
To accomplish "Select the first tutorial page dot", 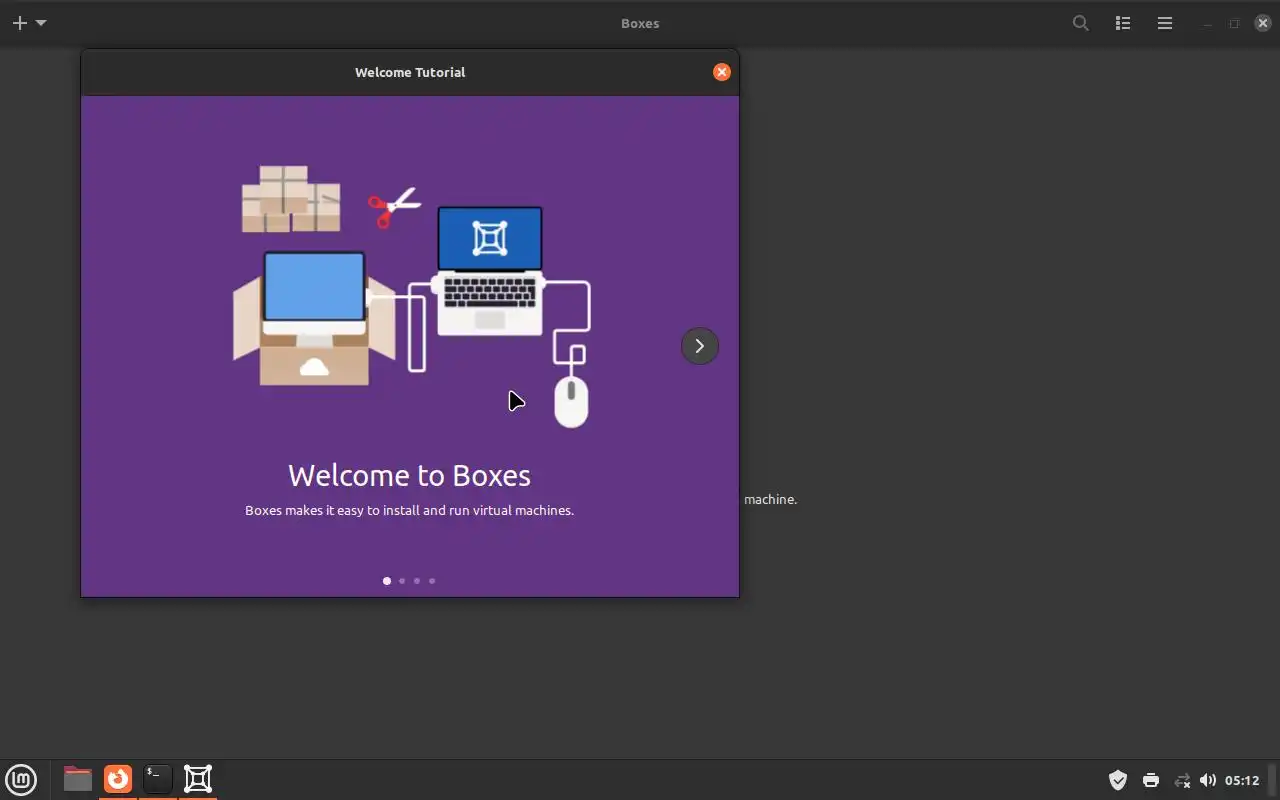I will click(387, 581).
